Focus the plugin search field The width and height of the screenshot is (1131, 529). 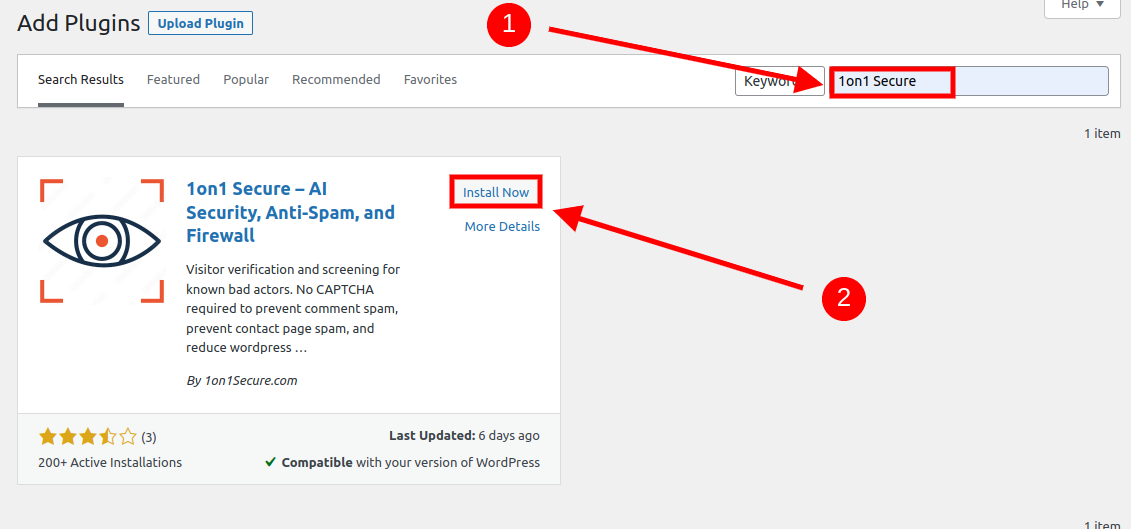[969, 82]
